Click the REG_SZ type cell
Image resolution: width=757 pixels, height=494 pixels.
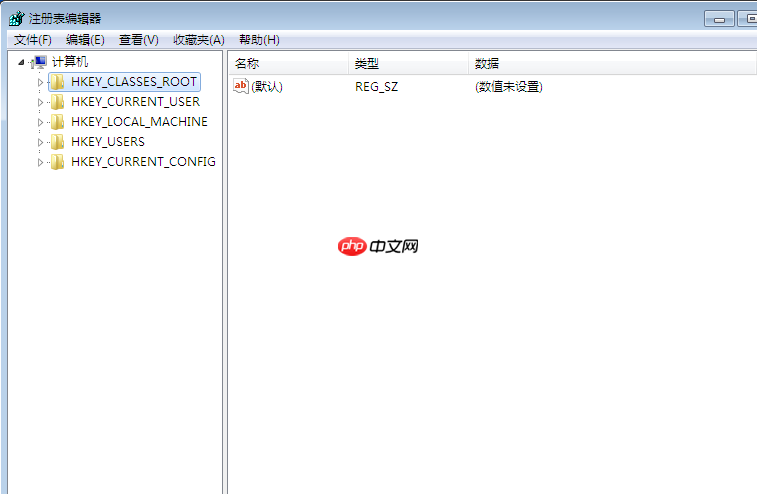377,87
